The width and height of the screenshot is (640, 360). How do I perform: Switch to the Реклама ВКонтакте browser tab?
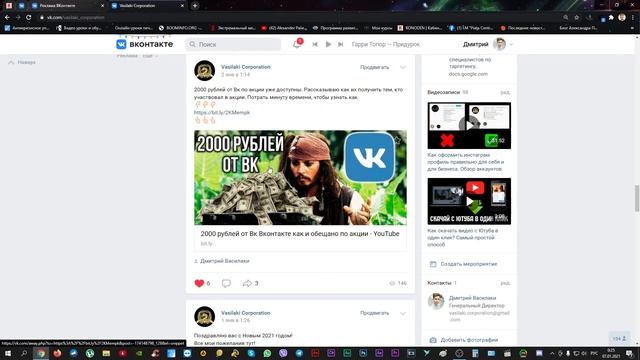[x=67, y=6]
